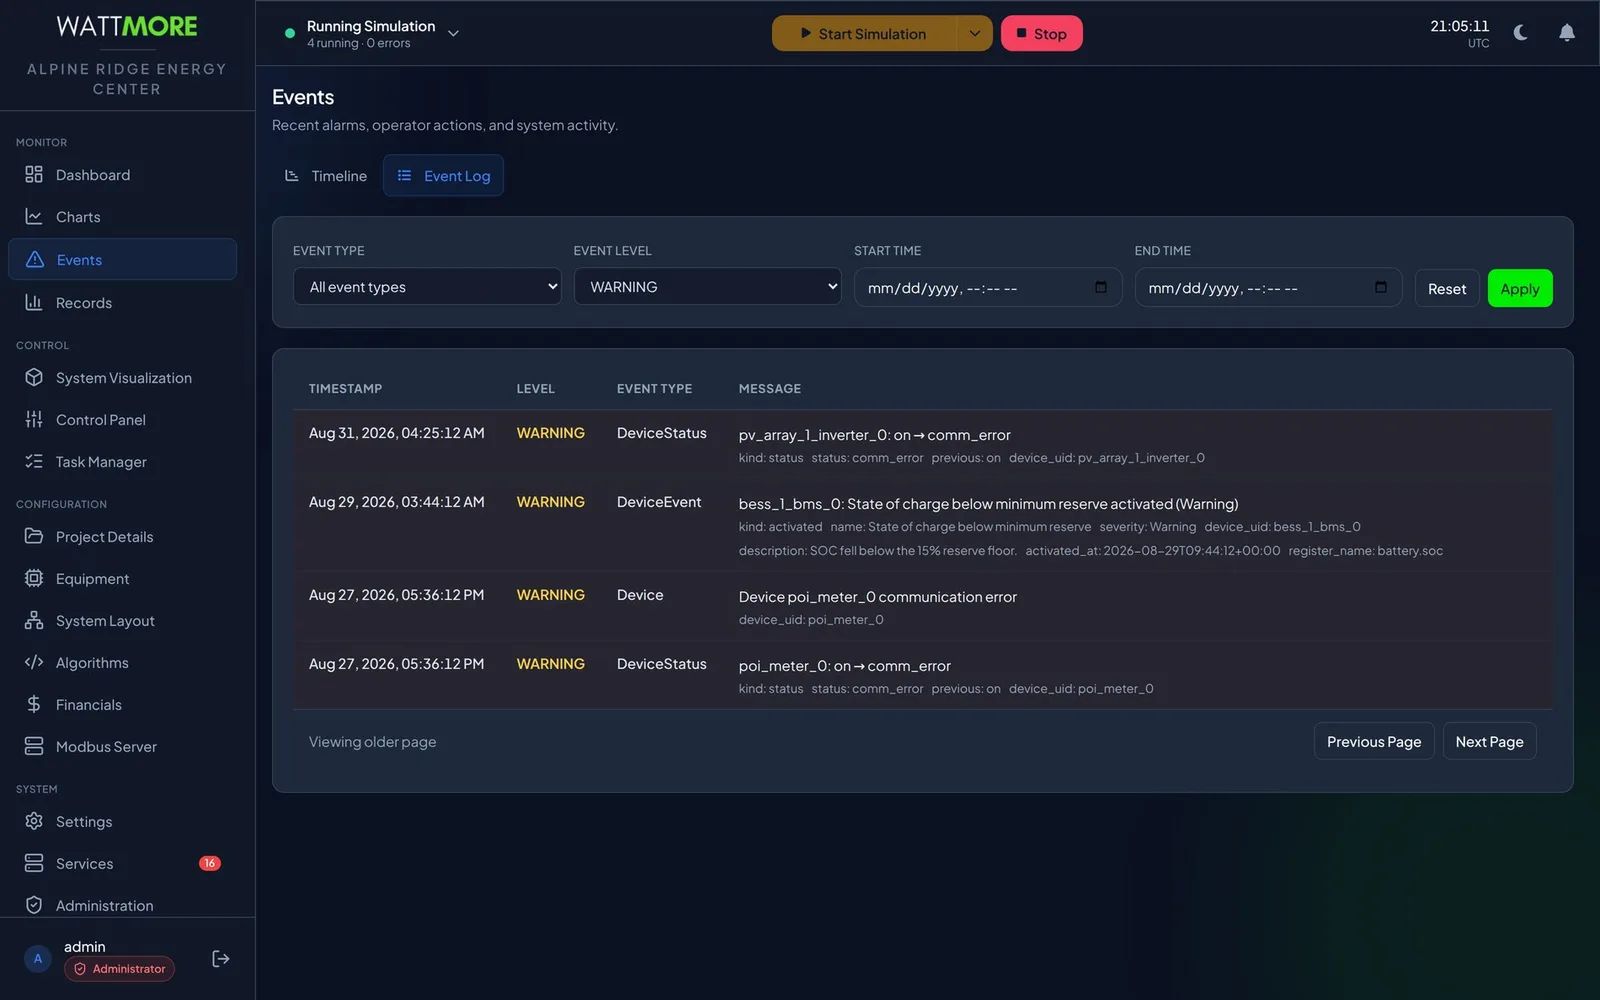Click 'Device poi_meter_0 communication error' message
This screenshot has height=1000, width=1600.
click(x=877, y=597)
